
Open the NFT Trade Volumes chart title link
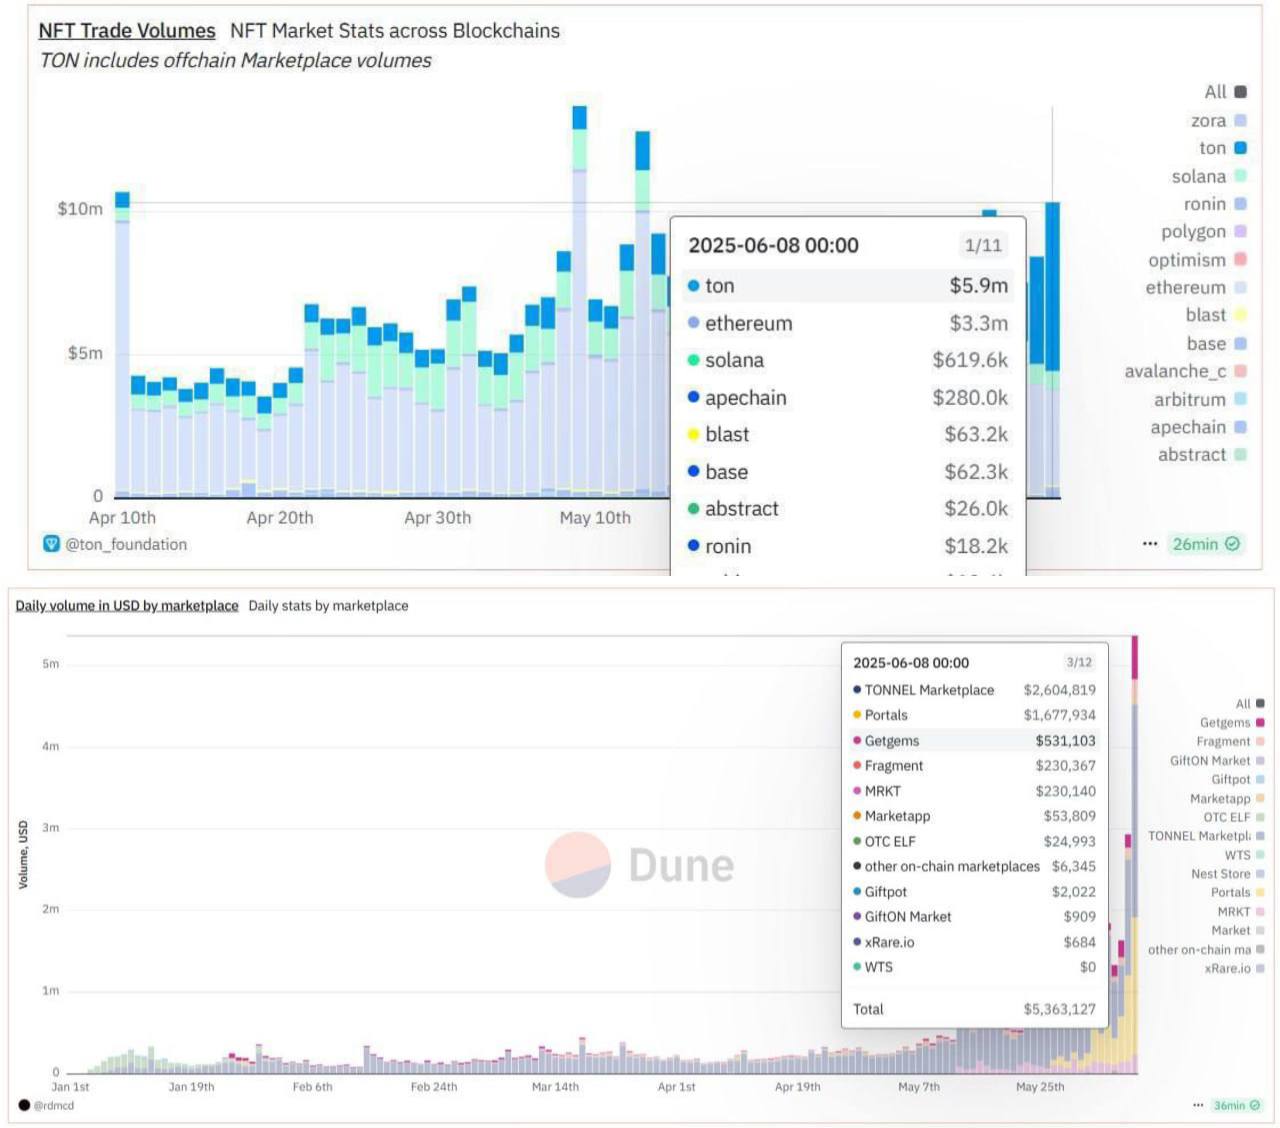point(127,31)
